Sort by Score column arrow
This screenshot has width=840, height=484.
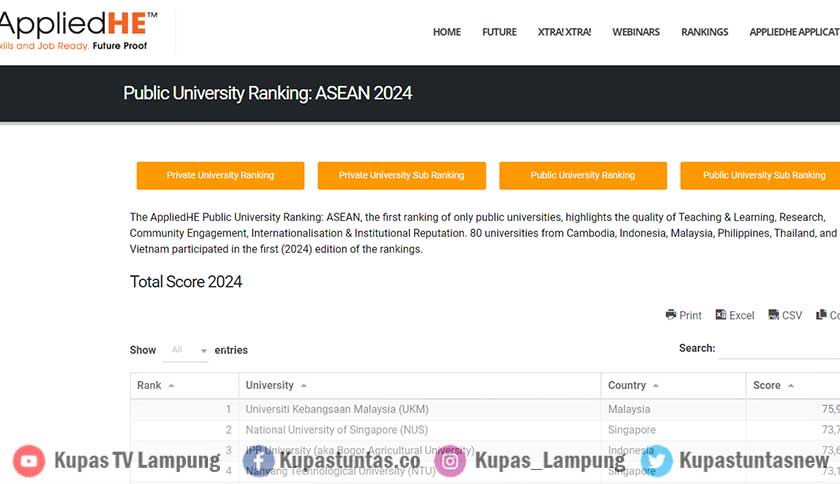(x=791, y=386)
